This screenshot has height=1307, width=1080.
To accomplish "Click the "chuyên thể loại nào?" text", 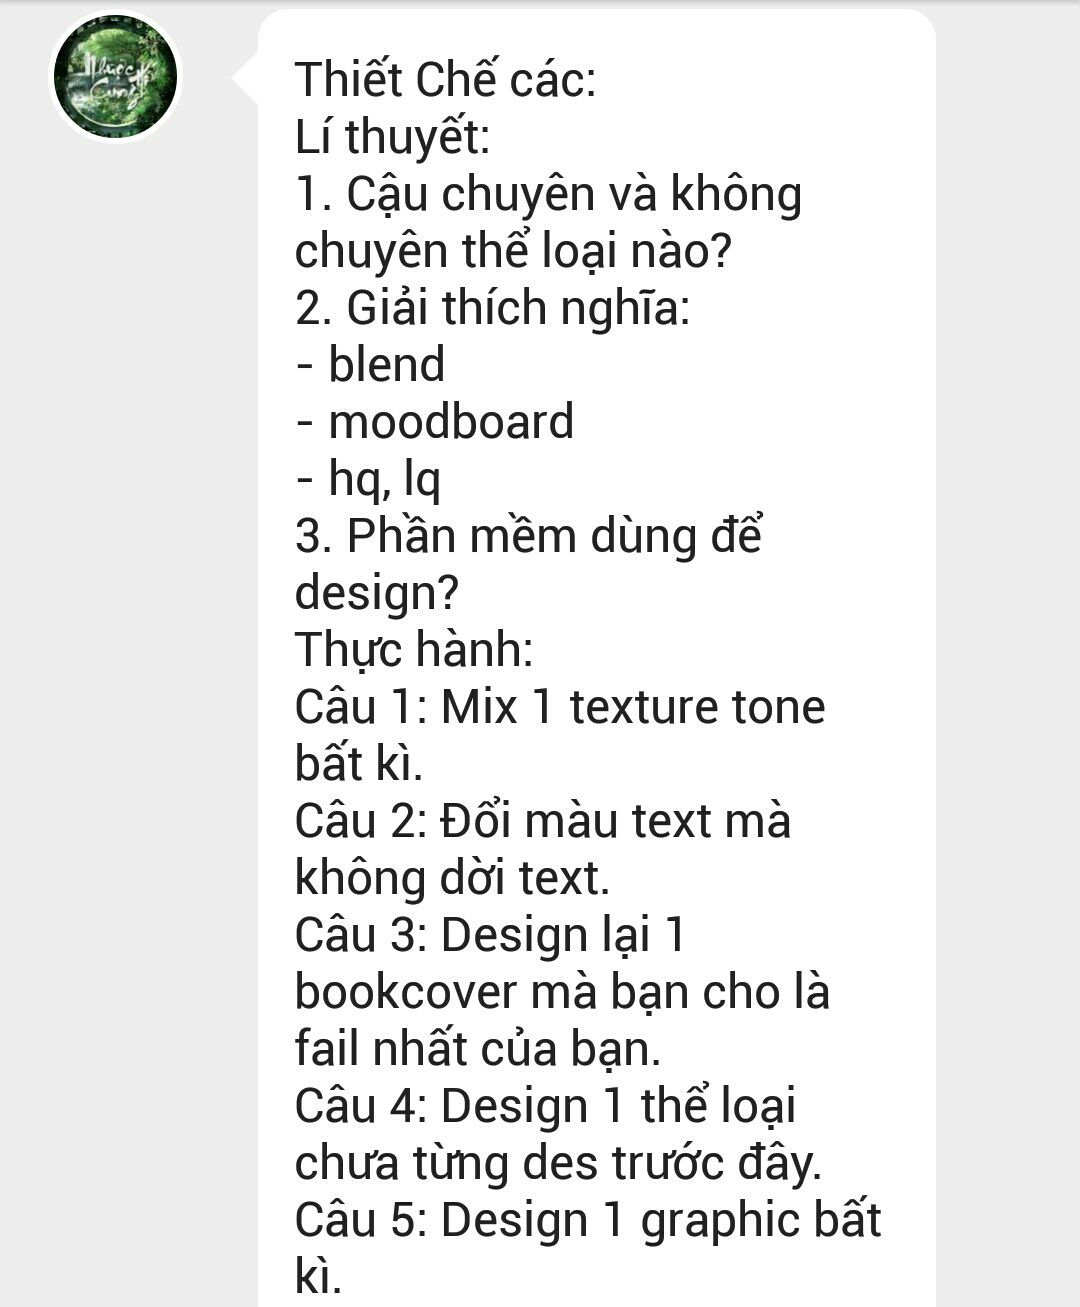I will pos(513,251).
